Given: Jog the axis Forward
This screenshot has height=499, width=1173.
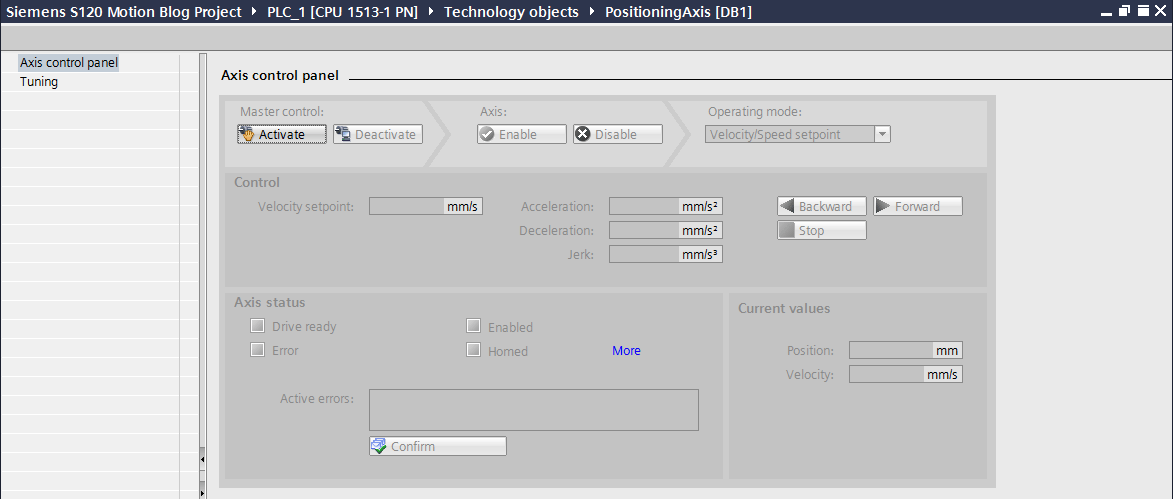Looking at the screenshot, I should pyautogui.click(x=918, y=206).
